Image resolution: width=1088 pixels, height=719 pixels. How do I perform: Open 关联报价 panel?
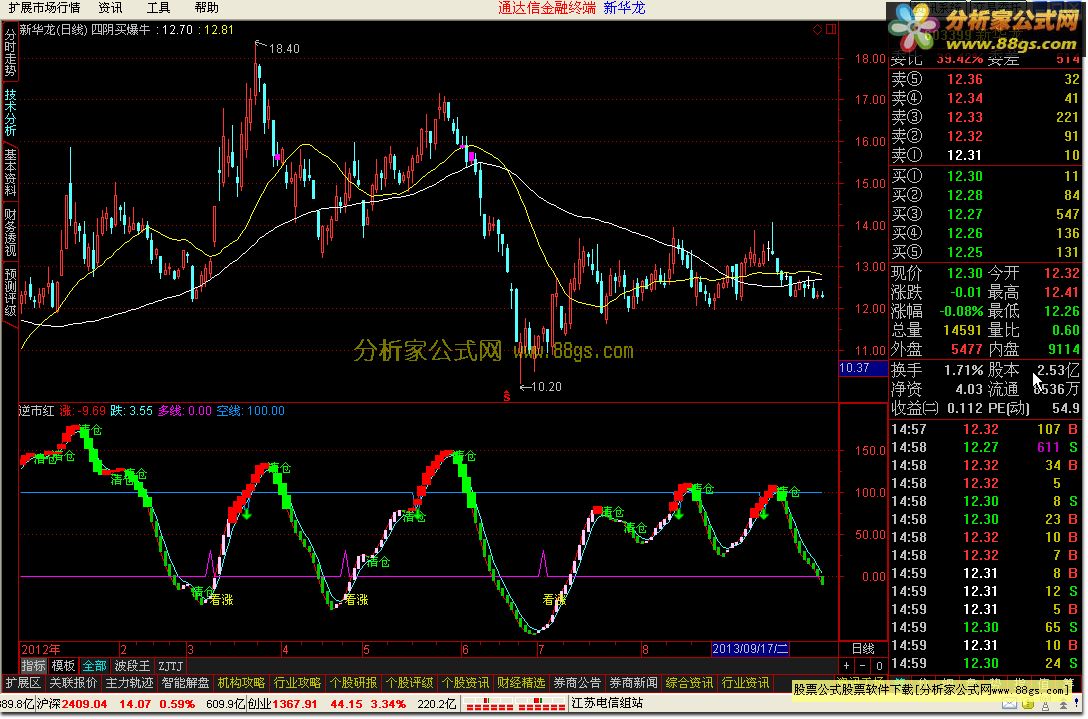click(x=73, y=684)
